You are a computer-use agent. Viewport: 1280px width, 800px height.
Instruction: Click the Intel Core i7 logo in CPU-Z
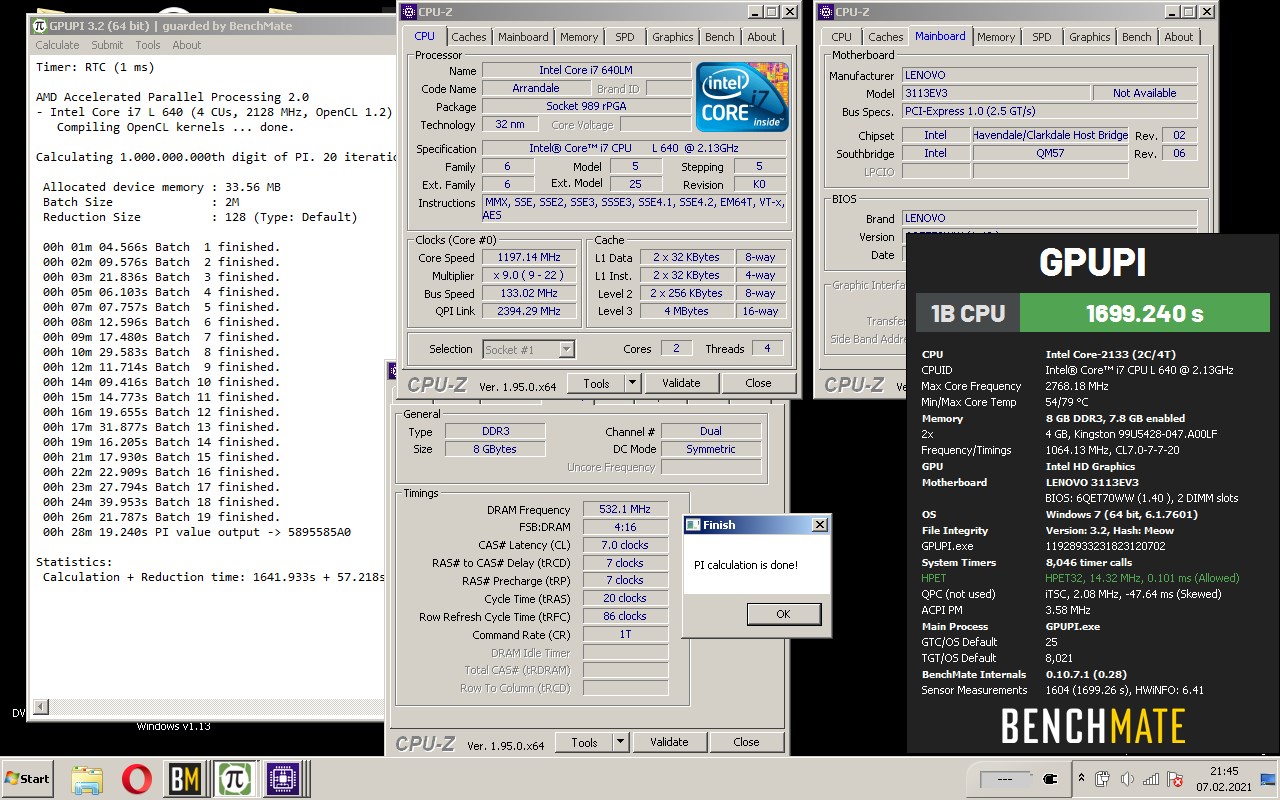point(742,97)
